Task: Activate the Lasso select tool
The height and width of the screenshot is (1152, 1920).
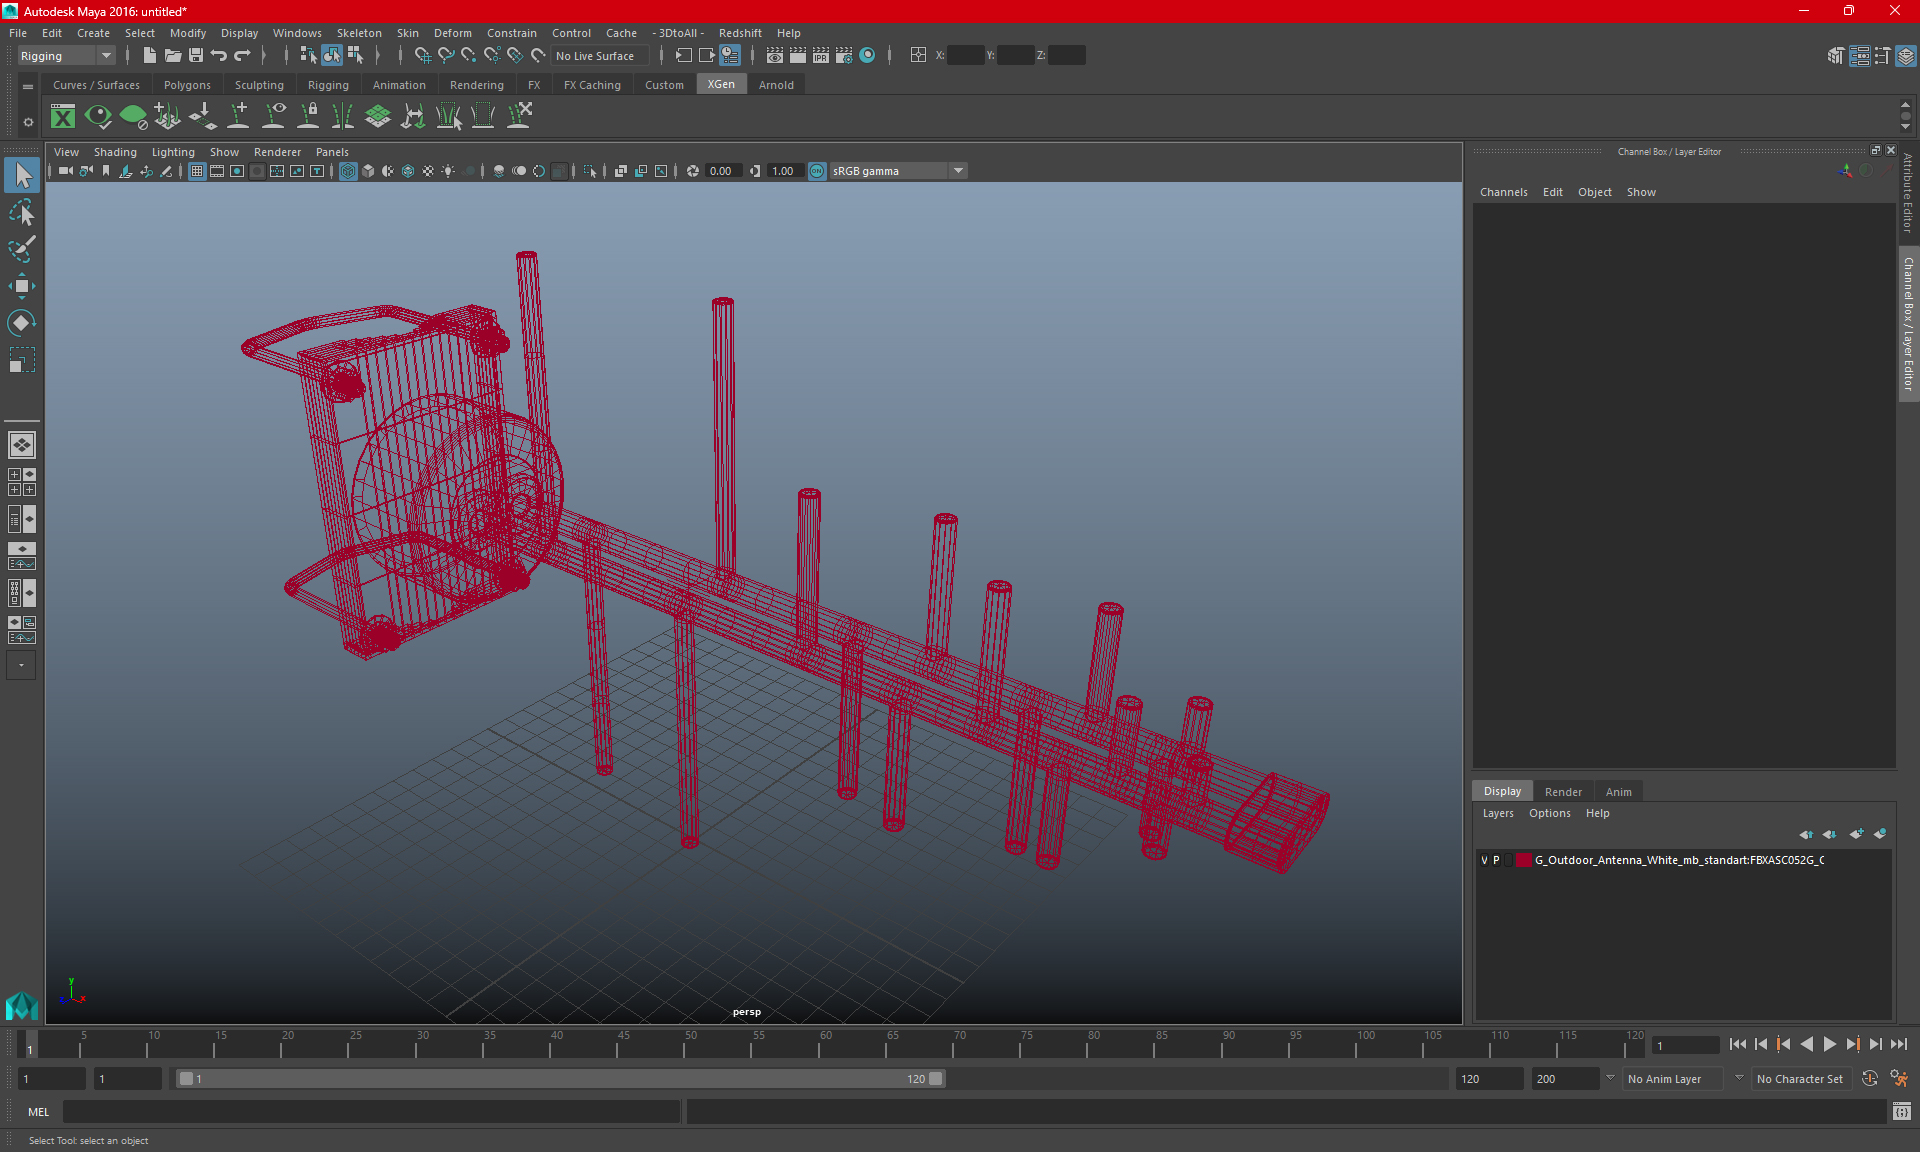Action: tap(22, 212)
